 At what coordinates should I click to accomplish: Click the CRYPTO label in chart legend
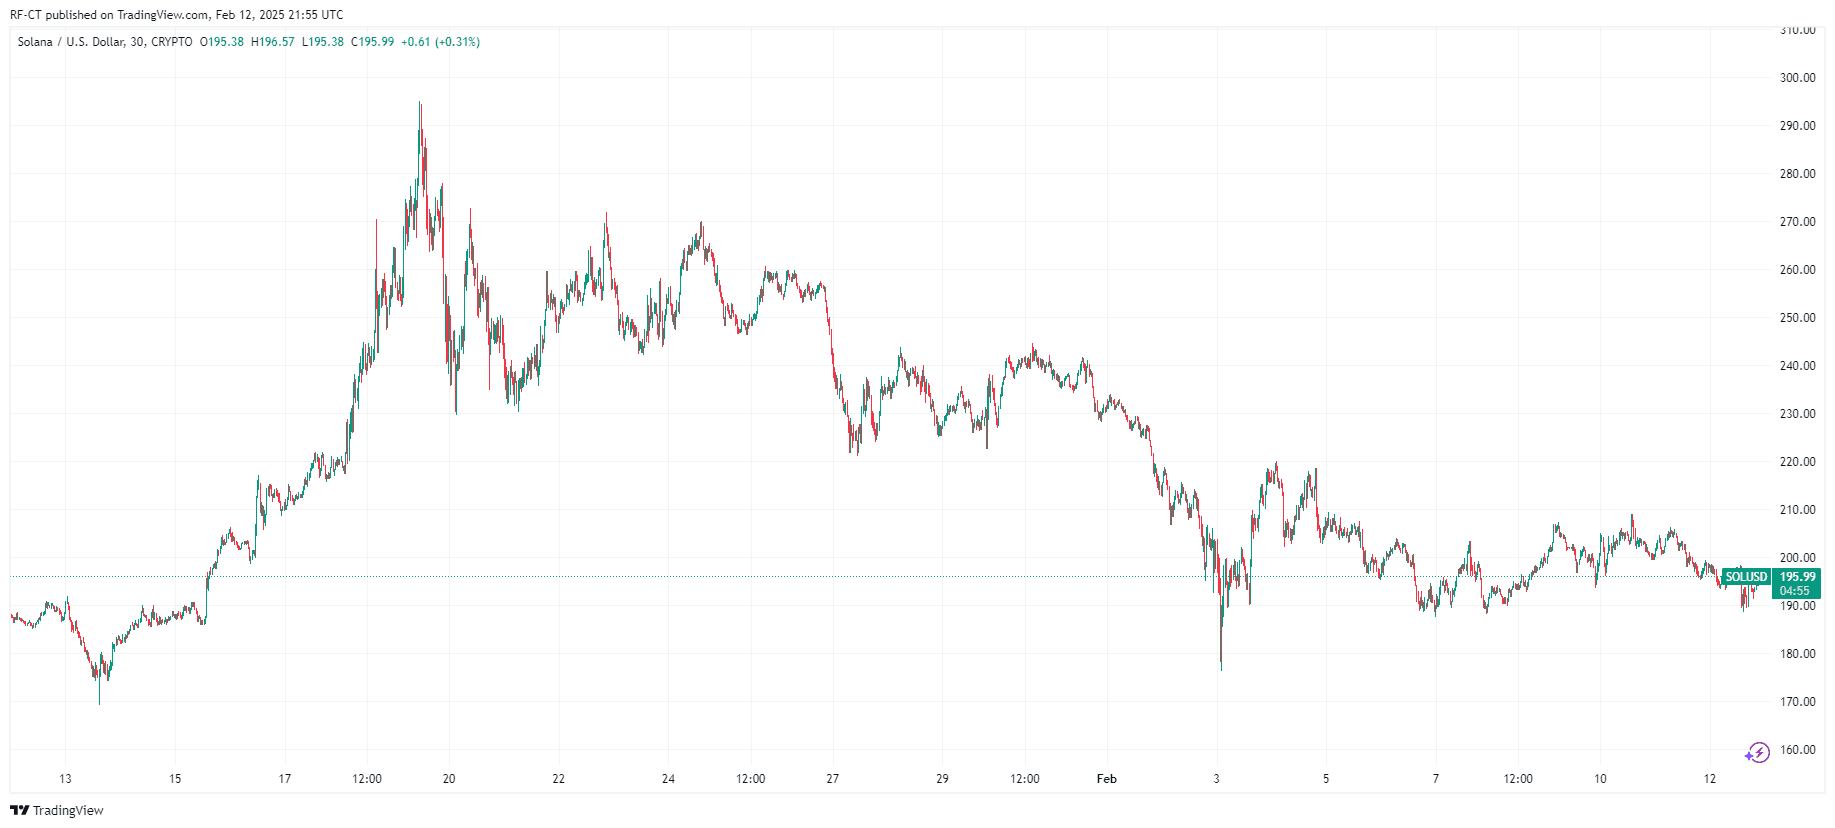[x=172, y=42]
